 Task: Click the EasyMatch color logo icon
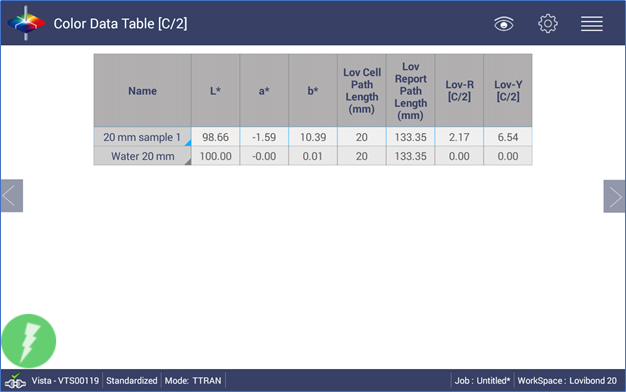coord(26,23)
